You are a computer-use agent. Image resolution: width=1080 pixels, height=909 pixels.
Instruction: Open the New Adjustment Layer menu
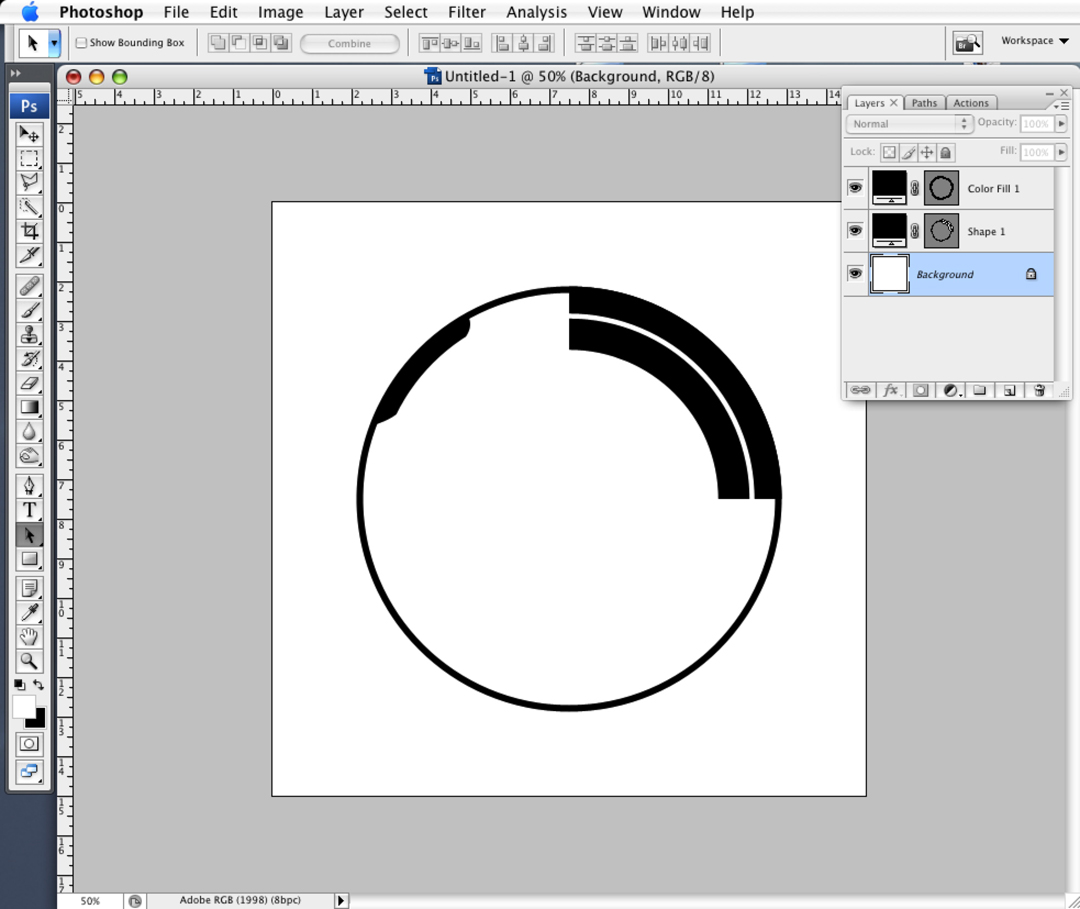click(x=951, y=390)
